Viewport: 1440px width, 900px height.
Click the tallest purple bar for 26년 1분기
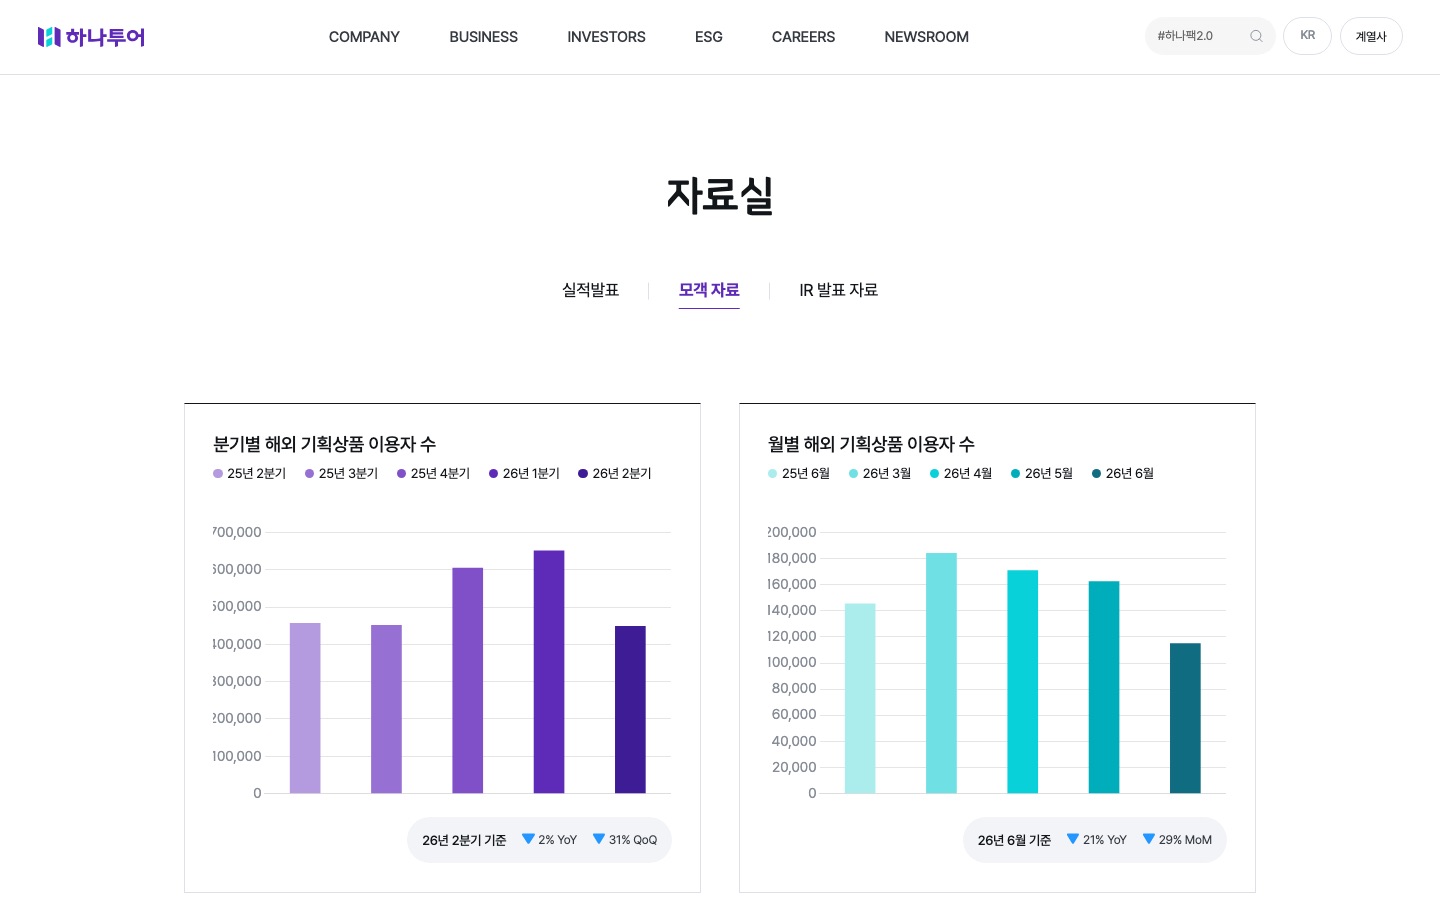[x=549, y=672]
